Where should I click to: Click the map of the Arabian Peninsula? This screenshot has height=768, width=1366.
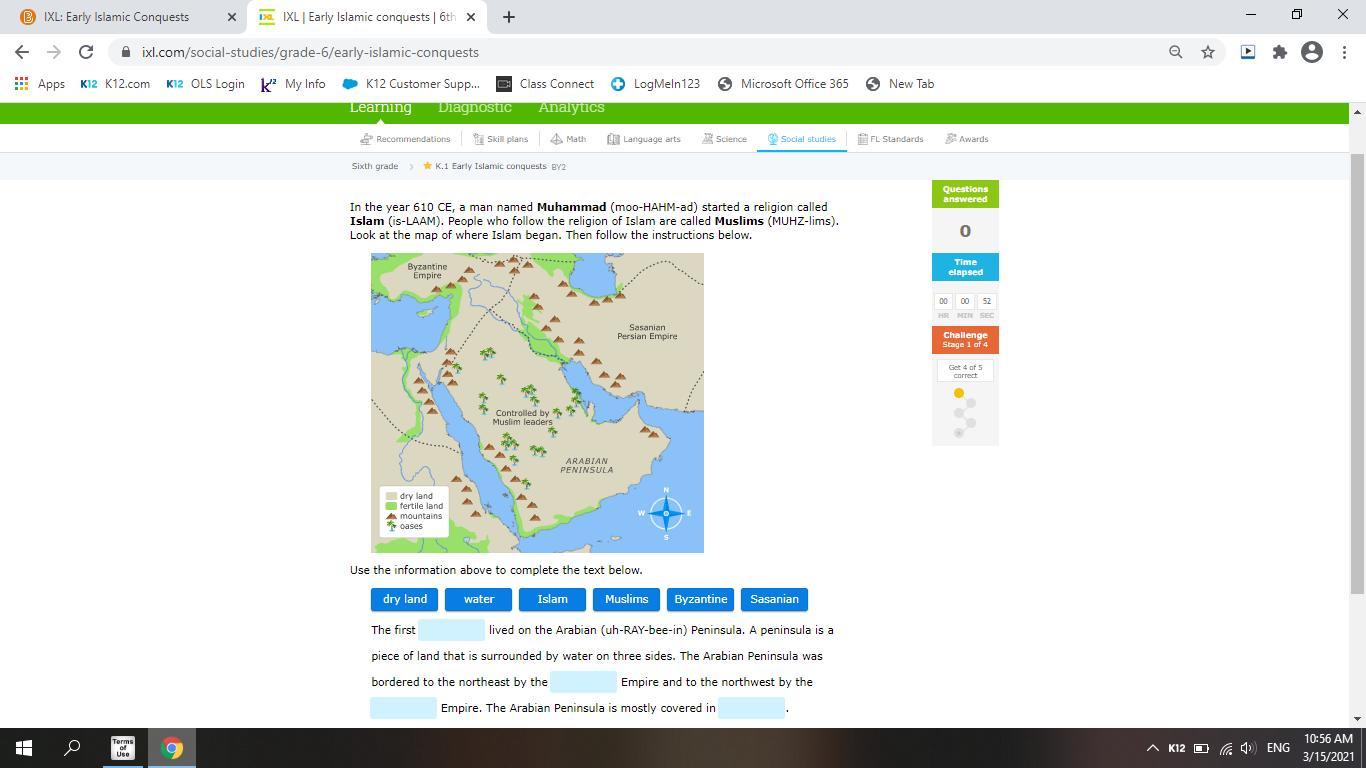point(538,403)
